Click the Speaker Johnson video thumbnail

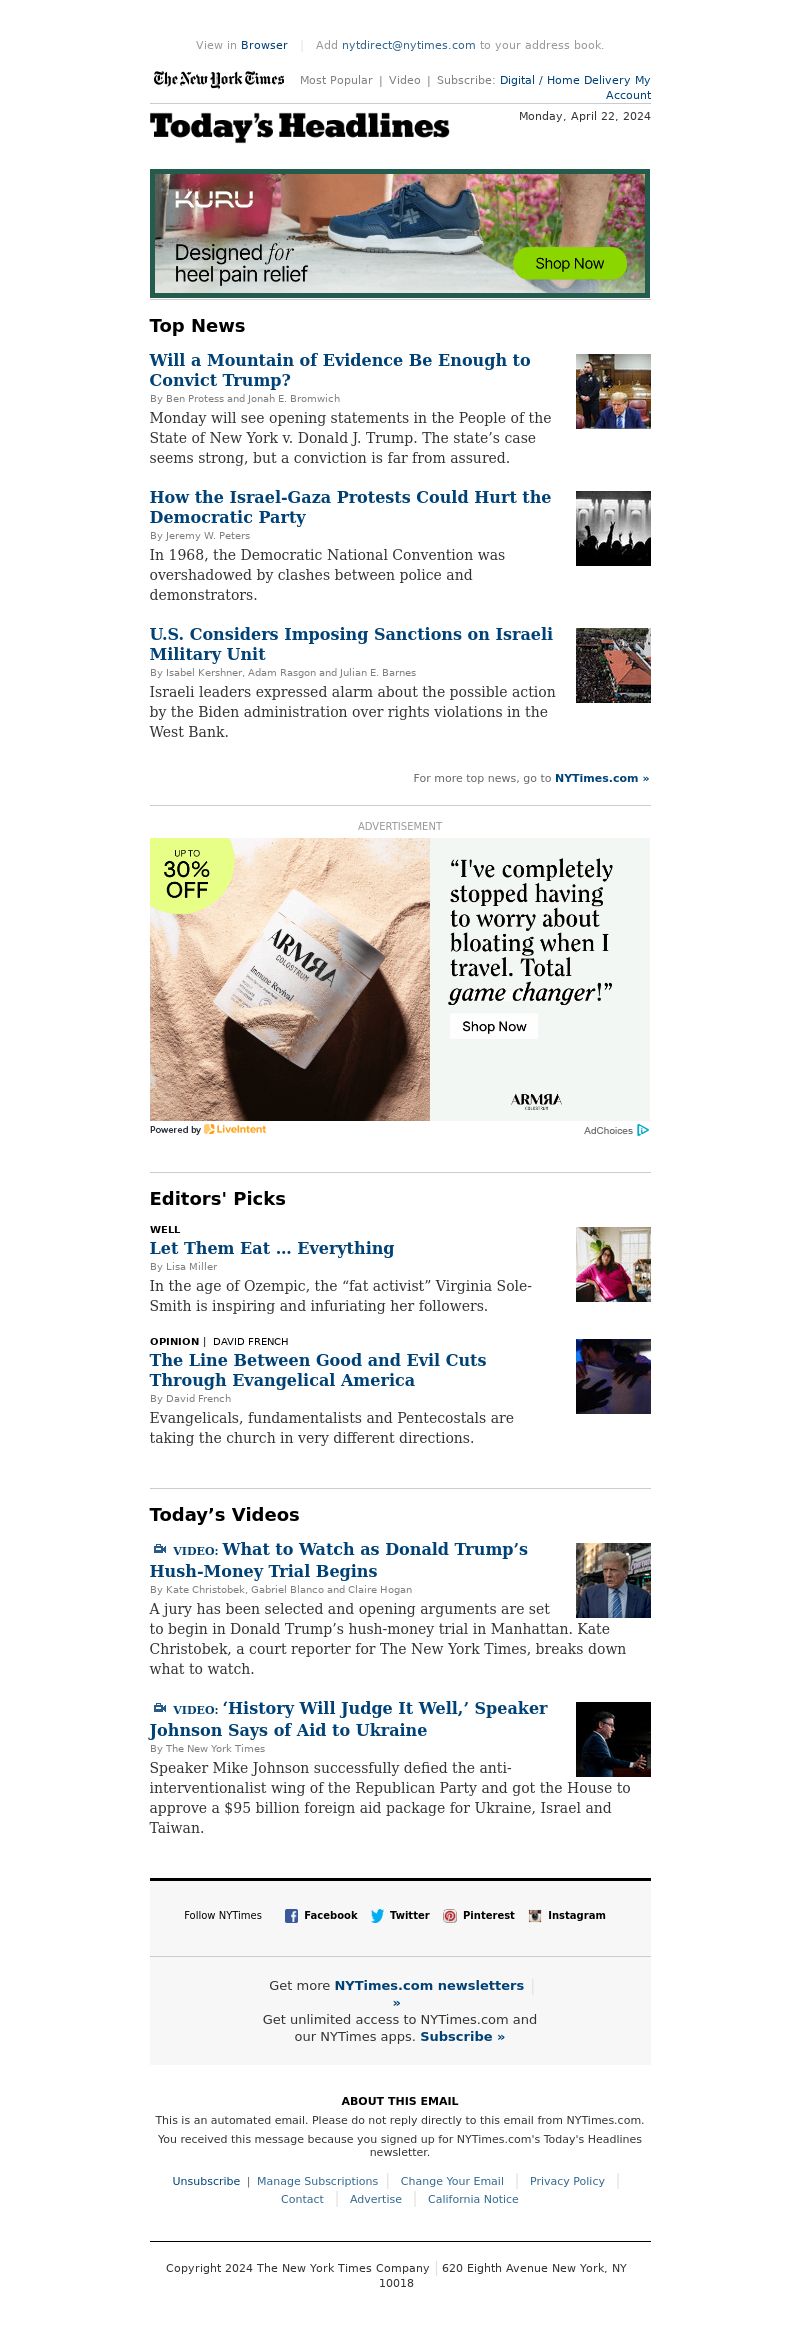click(613, 1739)
